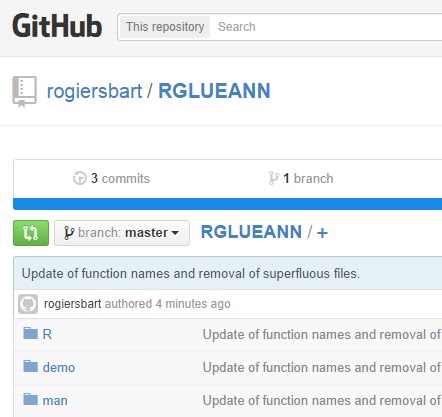Screen dimensions: 442x417
Task: Click the man folder icon
Action: 31,399
